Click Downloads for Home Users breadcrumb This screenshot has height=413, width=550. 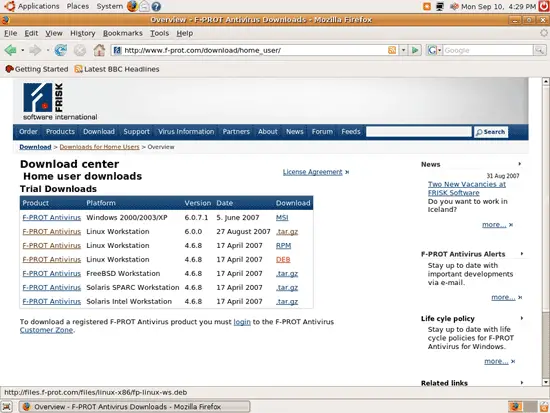pos(99,147)
